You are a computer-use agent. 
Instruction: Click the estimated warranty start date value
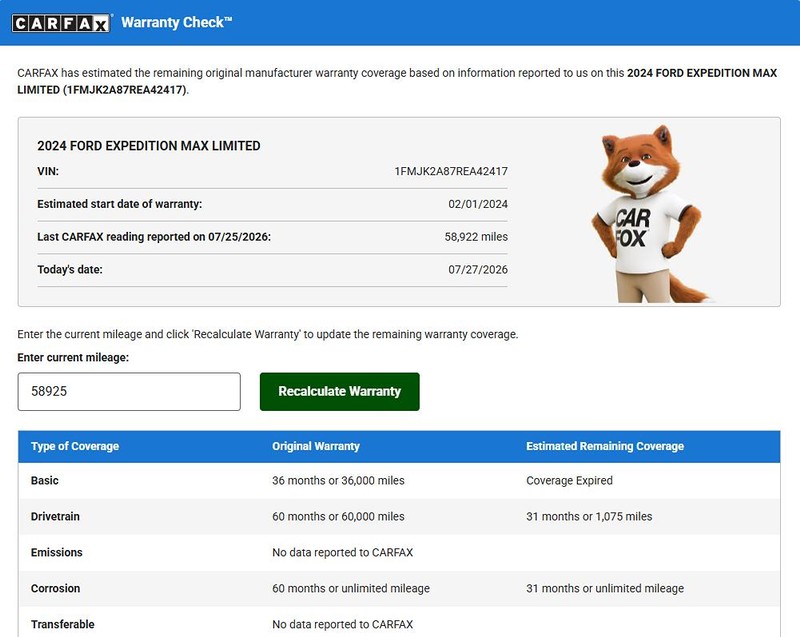coord(478,204)
